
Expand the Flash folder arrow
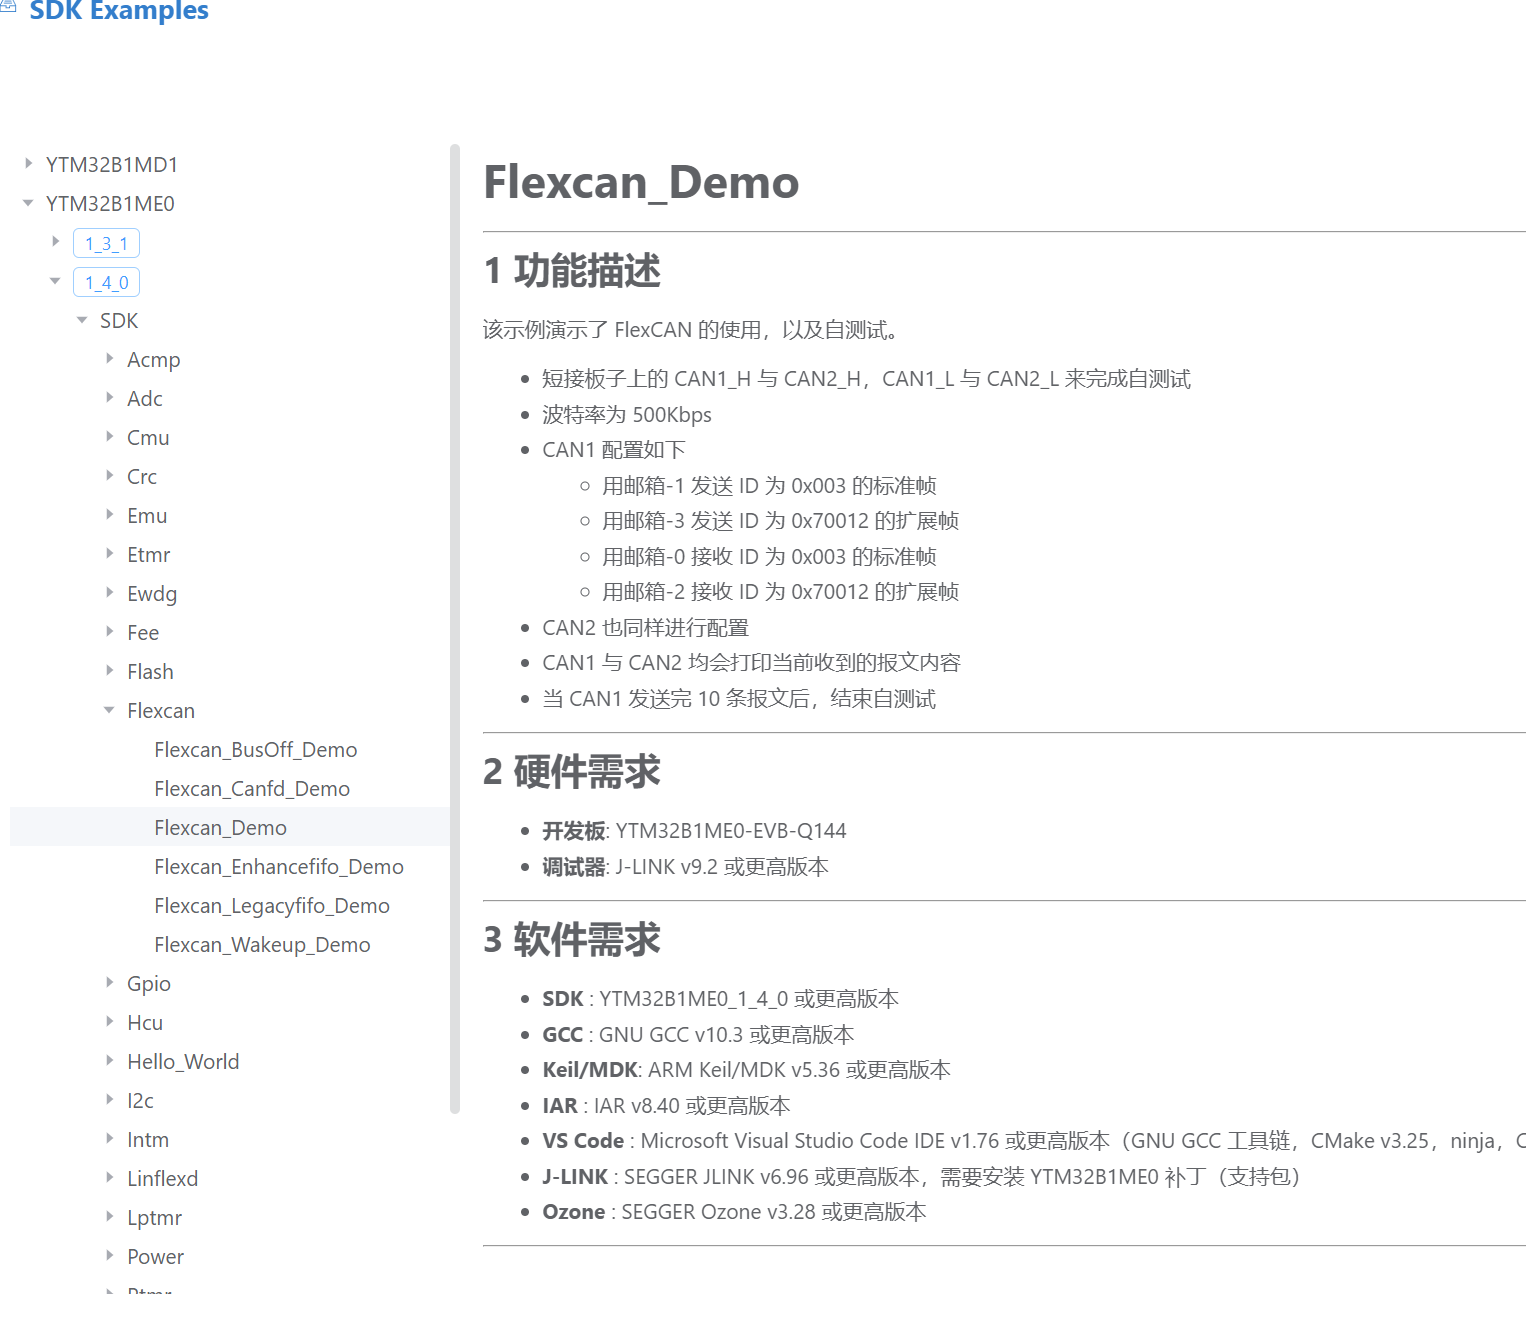pyautogui.click(x=110, y=671)
